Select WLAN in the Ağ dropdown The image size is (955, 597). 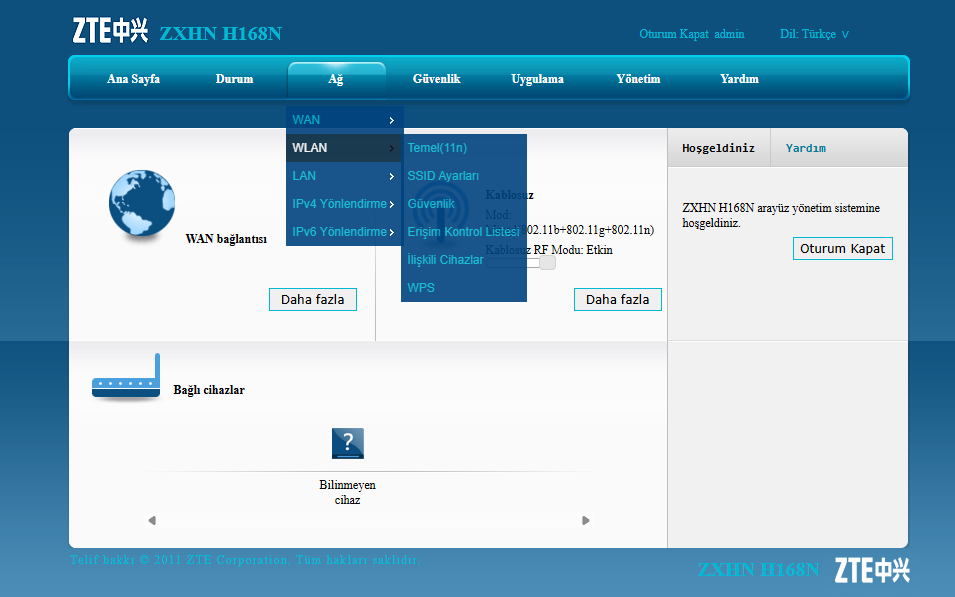[344, 148]
